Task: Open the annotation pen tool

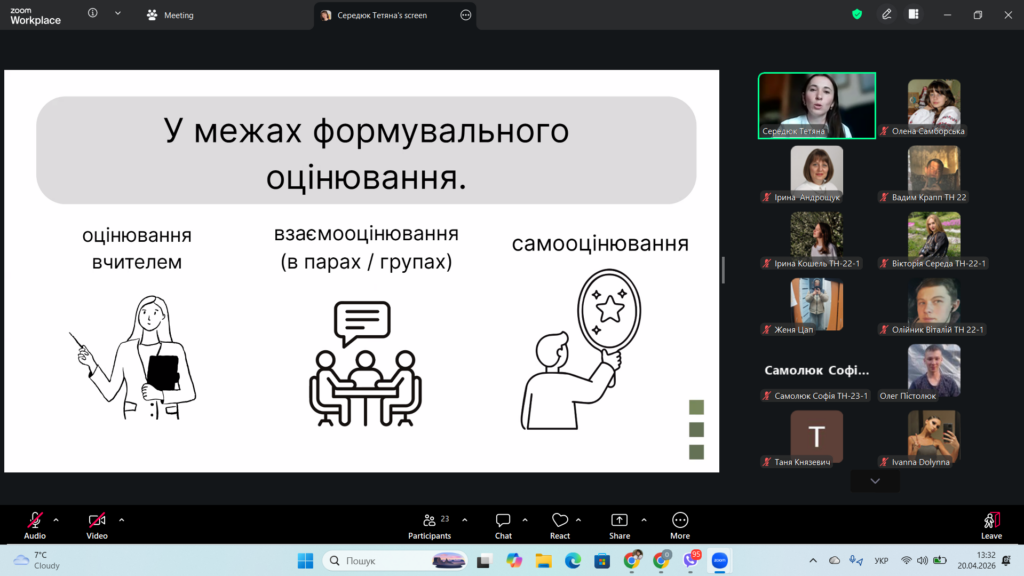Action: point(886,15)
